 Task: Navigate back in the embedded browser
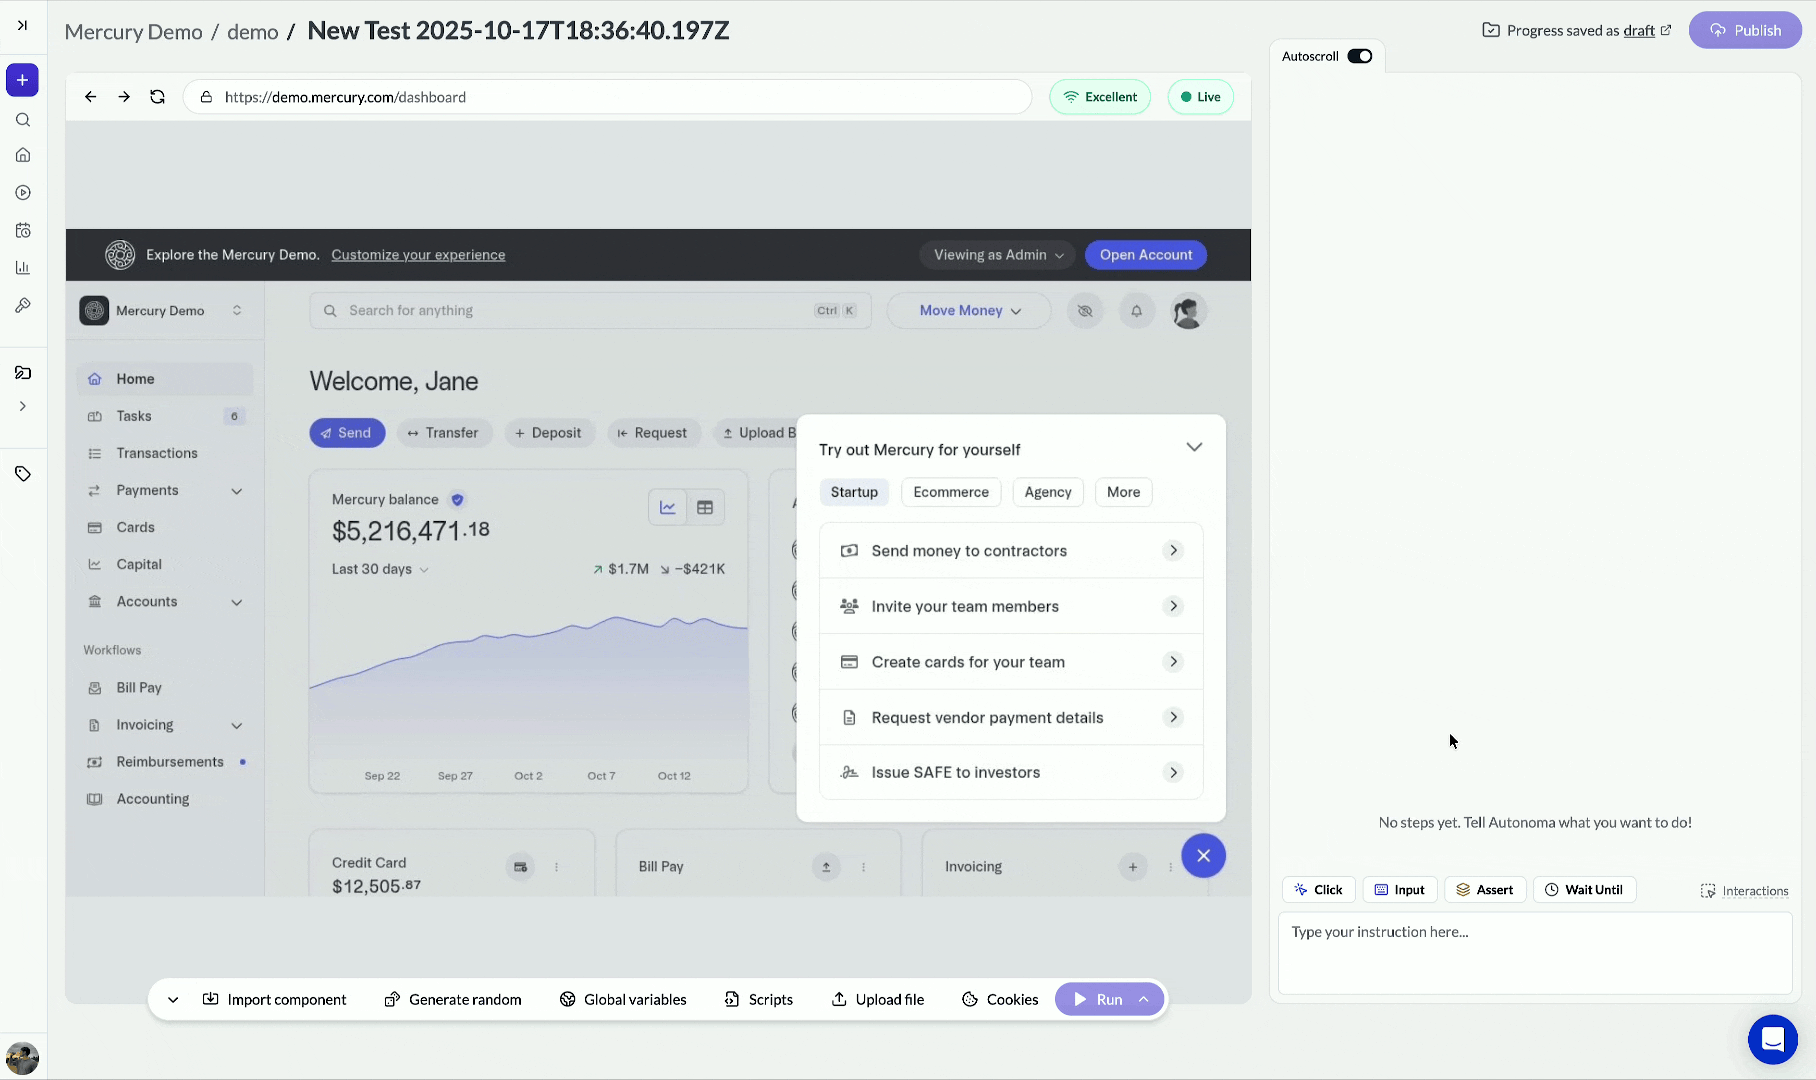pyautogui.click(x=90, y=96)
